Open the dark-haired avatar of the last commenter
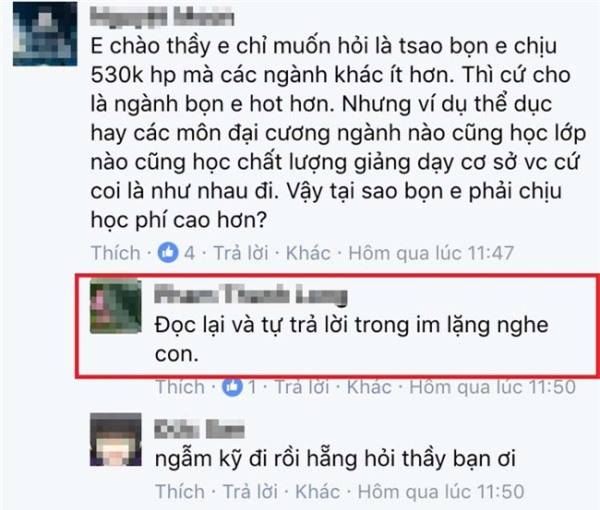This screenshot has height=510, width=600. click(x=116, y=440)
